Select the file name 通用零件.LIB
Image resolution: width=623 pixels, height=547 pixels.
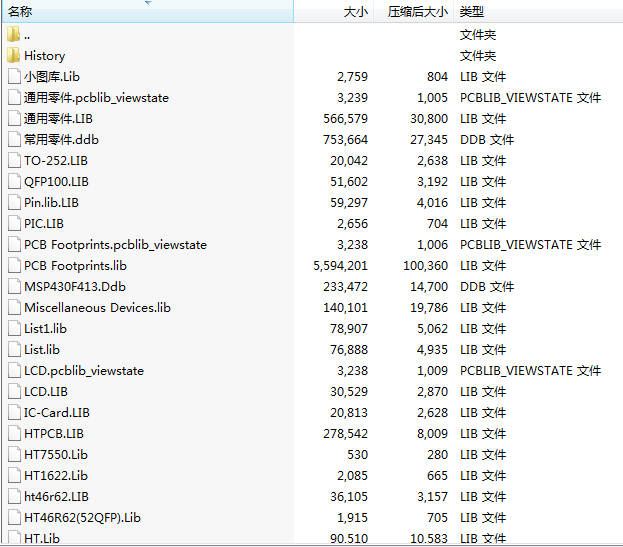point(58,118)
